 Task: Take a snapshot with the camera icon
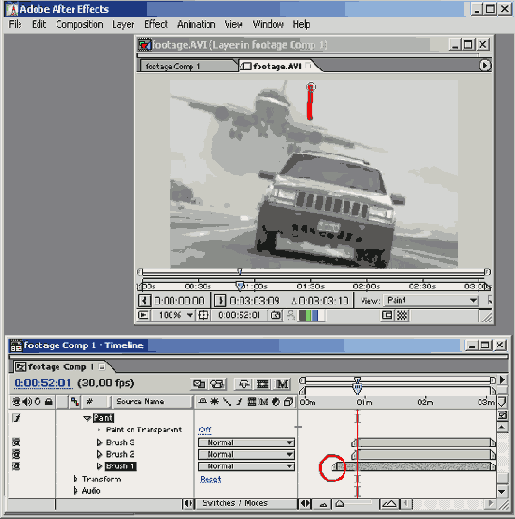[x=276, y=315]
